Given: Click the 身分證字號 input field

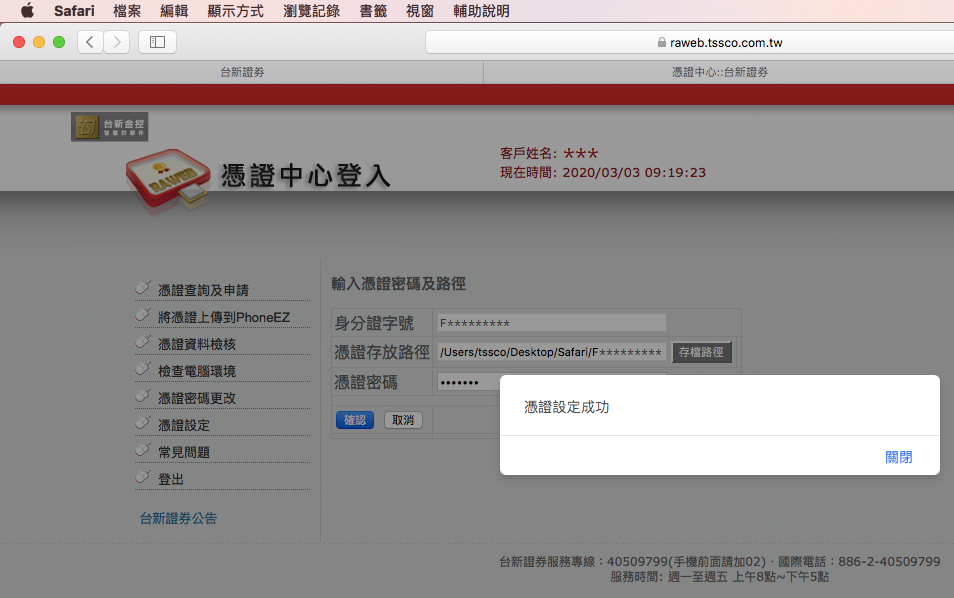Looking at the screenshot, I should pos(551,323).
